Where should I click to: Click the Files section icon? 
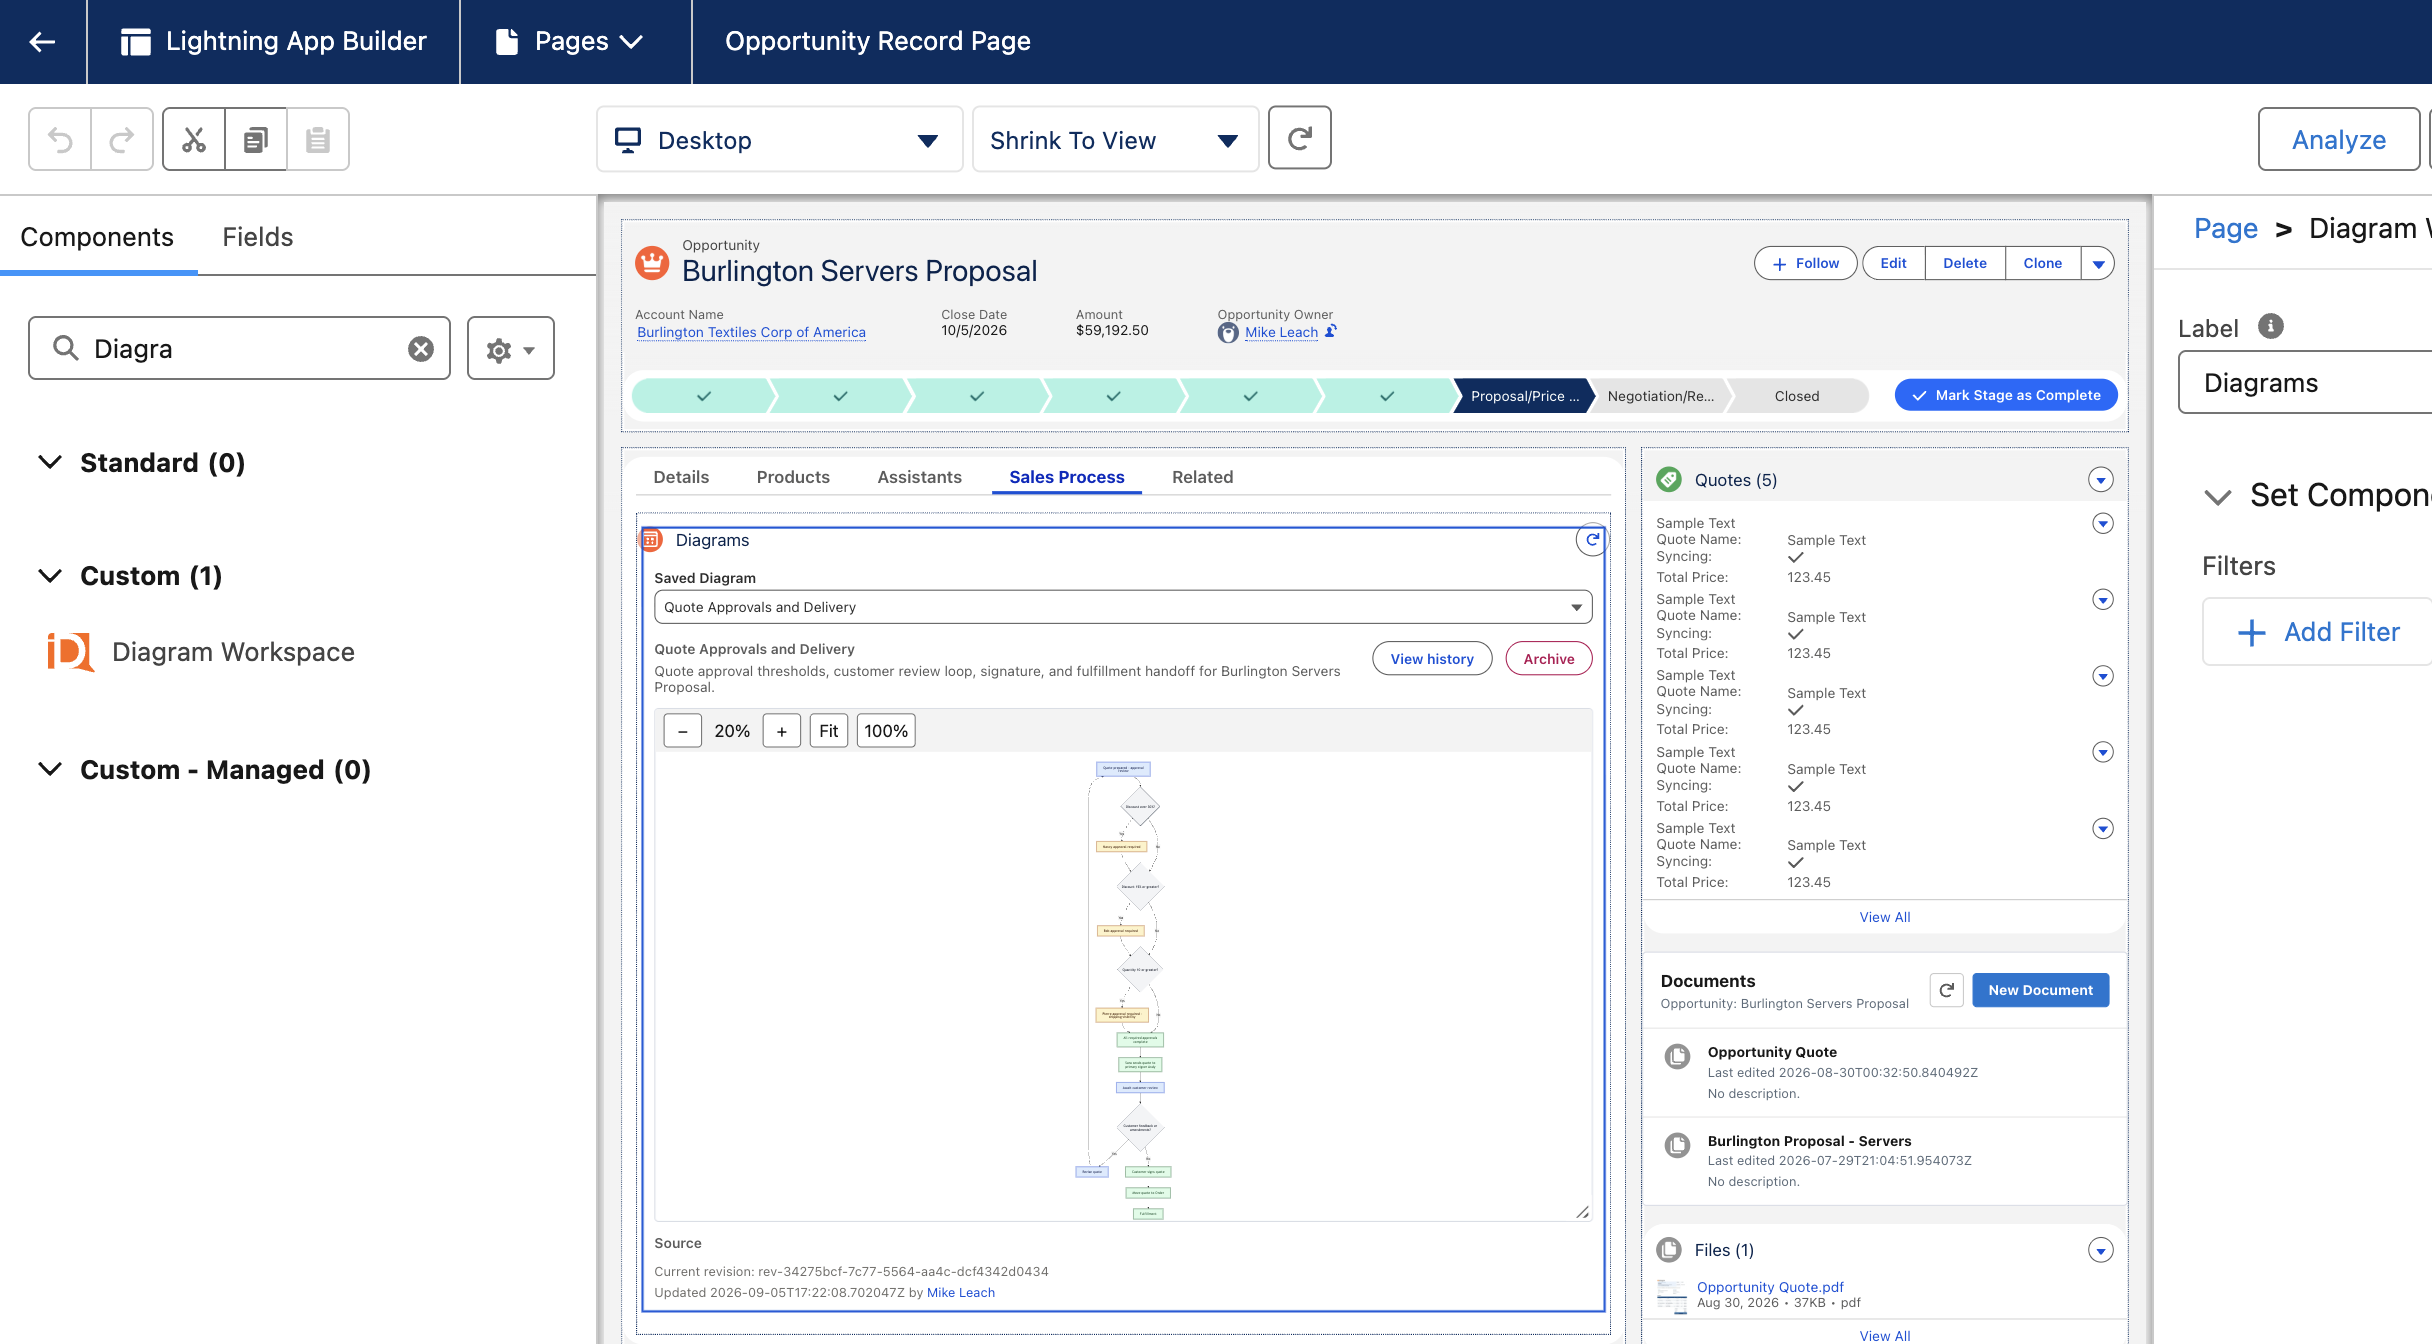coord(1669,1250)
